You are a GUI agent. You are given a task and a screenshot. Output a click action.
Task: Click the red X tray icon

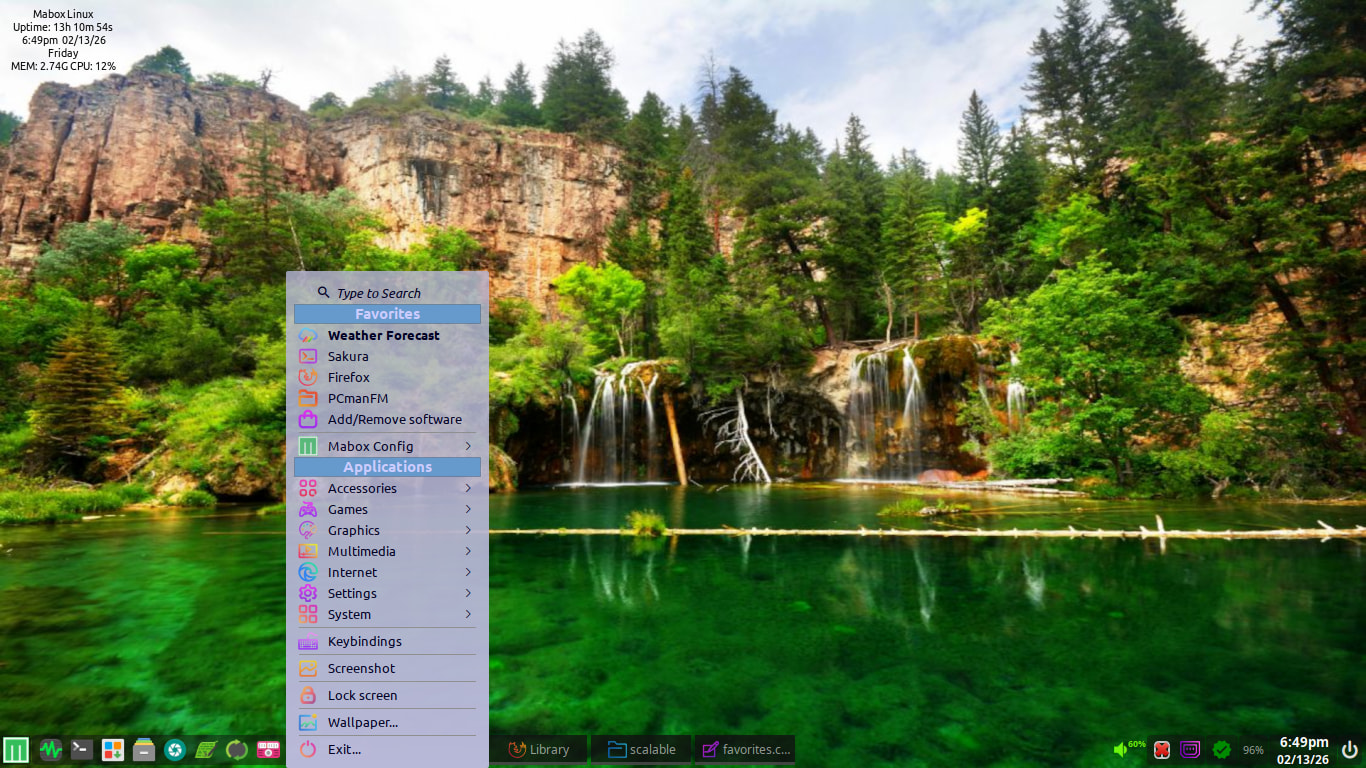click(1161, 749)
